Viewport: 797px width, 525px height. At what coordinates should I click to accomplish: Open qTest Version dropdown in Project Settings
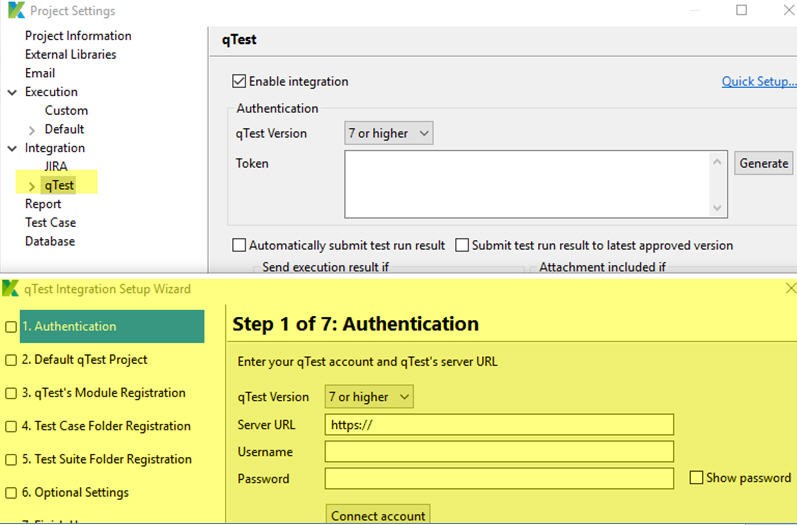pos(389,133)
